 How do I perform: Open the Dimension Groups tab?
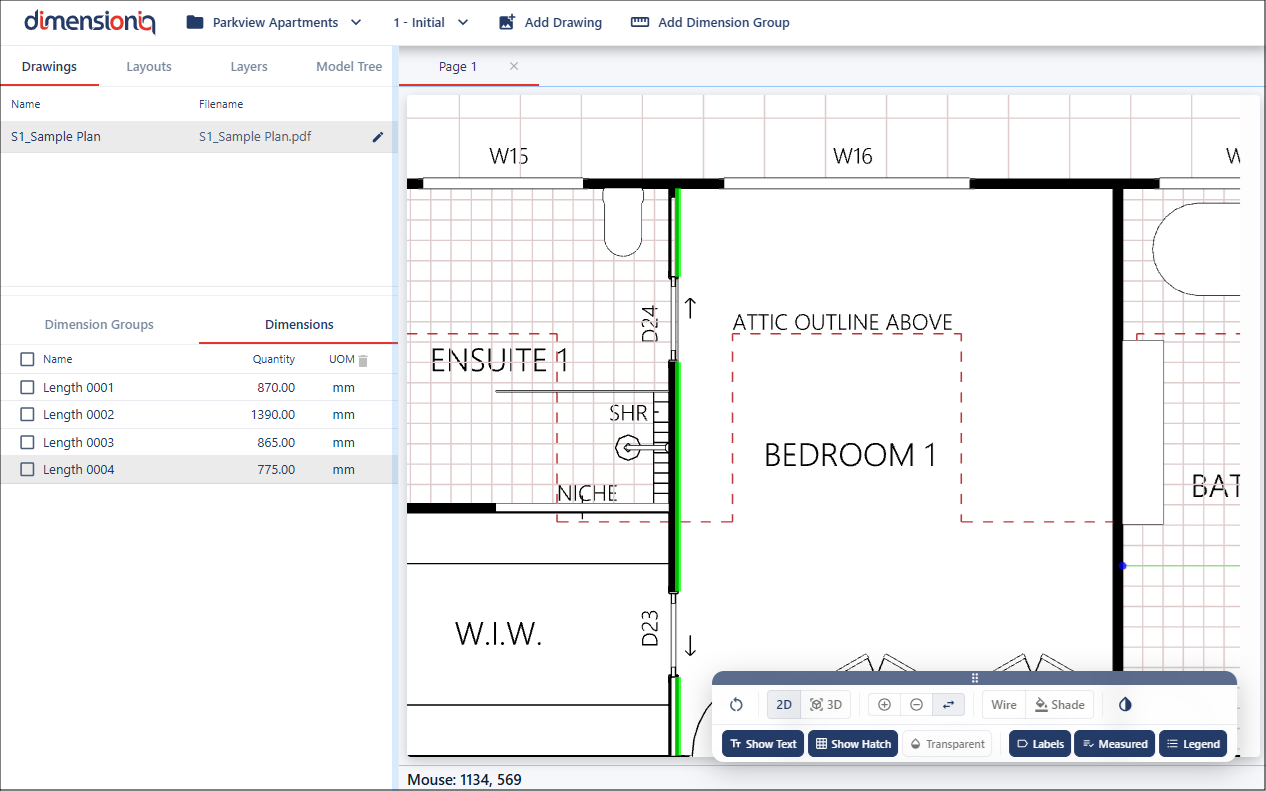coord(99,325)
